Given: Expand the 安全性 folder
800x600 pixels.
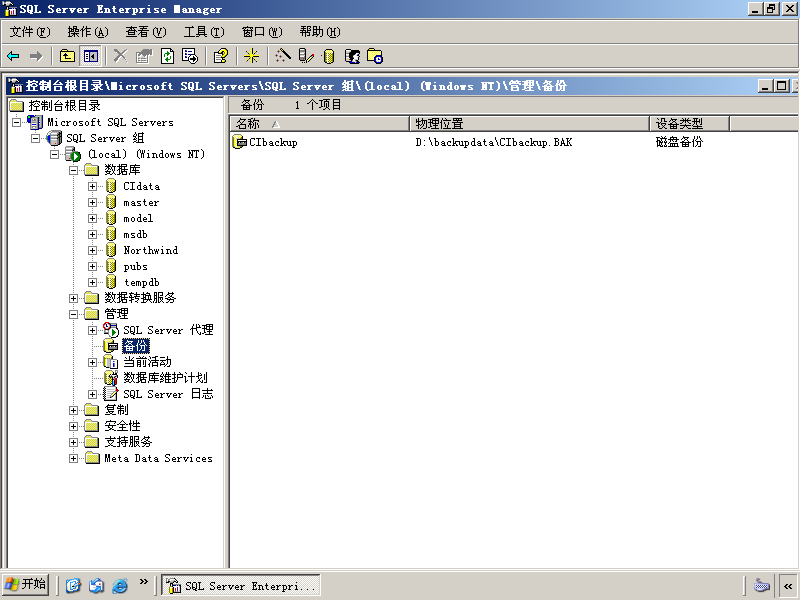Looking at the screenshot, I should [73, 427].
